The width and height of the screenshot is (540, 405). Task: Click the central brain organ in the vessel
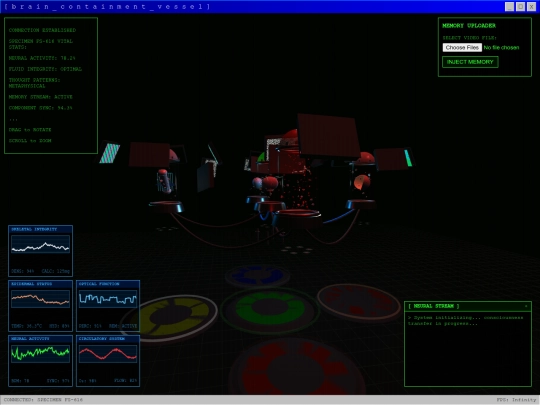point(270,183)
